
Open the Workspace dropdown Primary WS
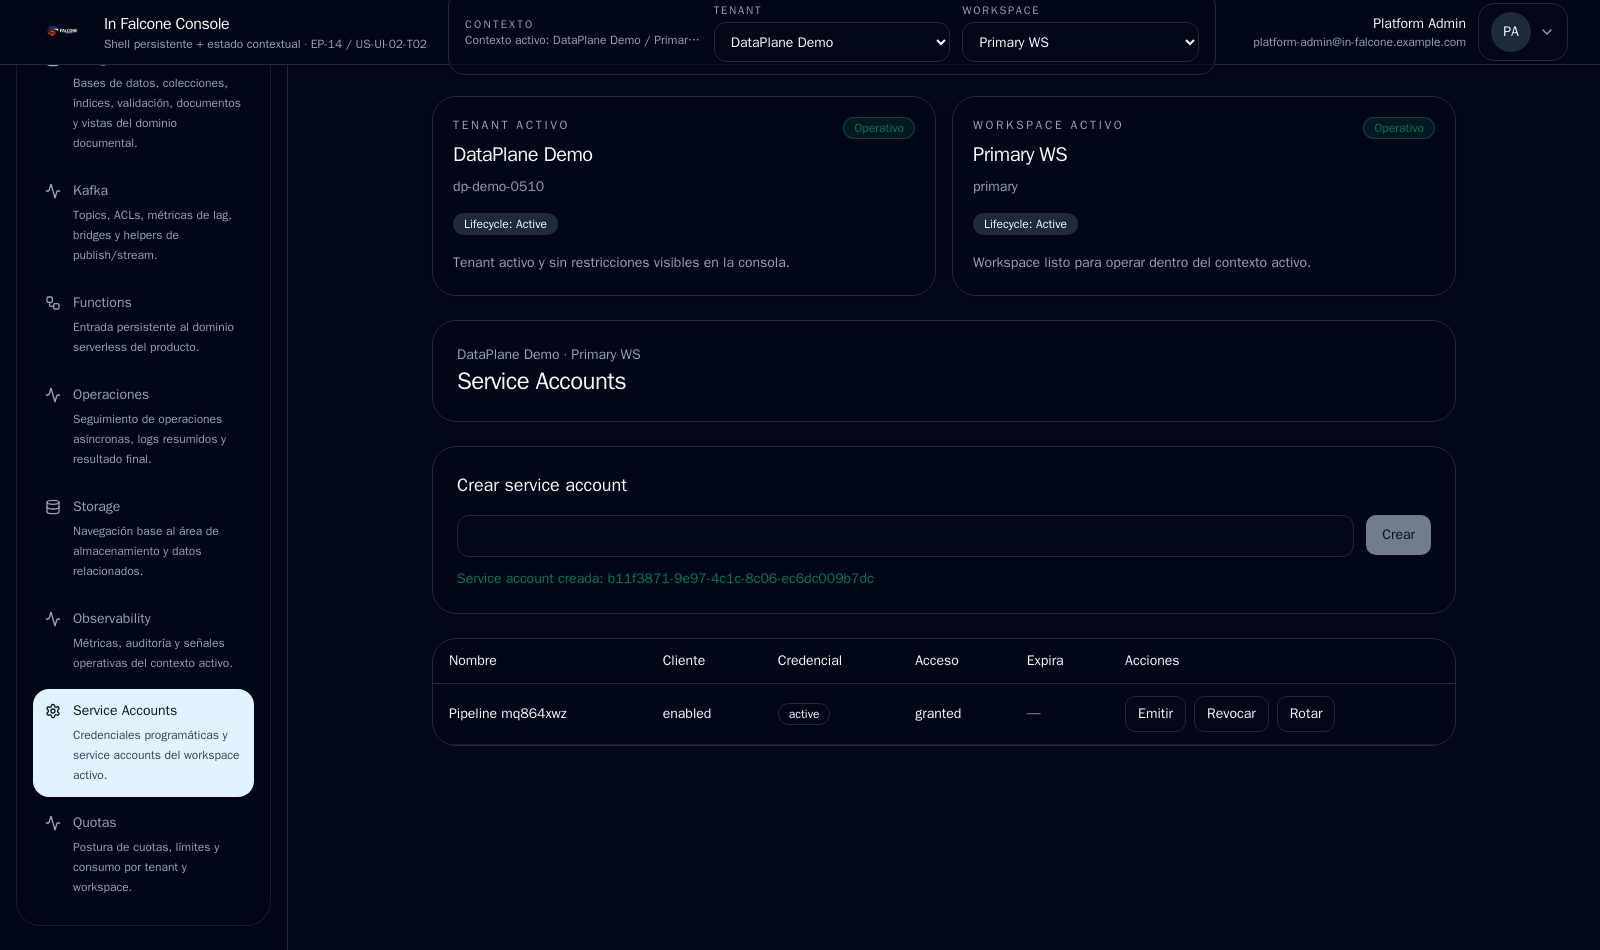click(x=1080, y=42)
